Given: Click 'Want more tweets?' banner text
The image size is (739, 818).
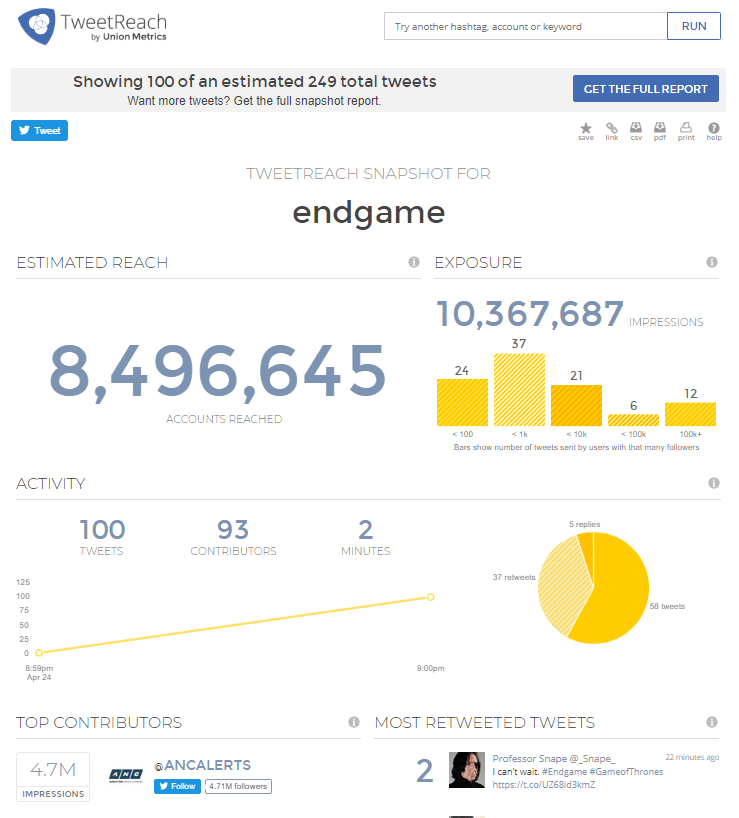Looking at the screenshot, I should pos(254,101).
